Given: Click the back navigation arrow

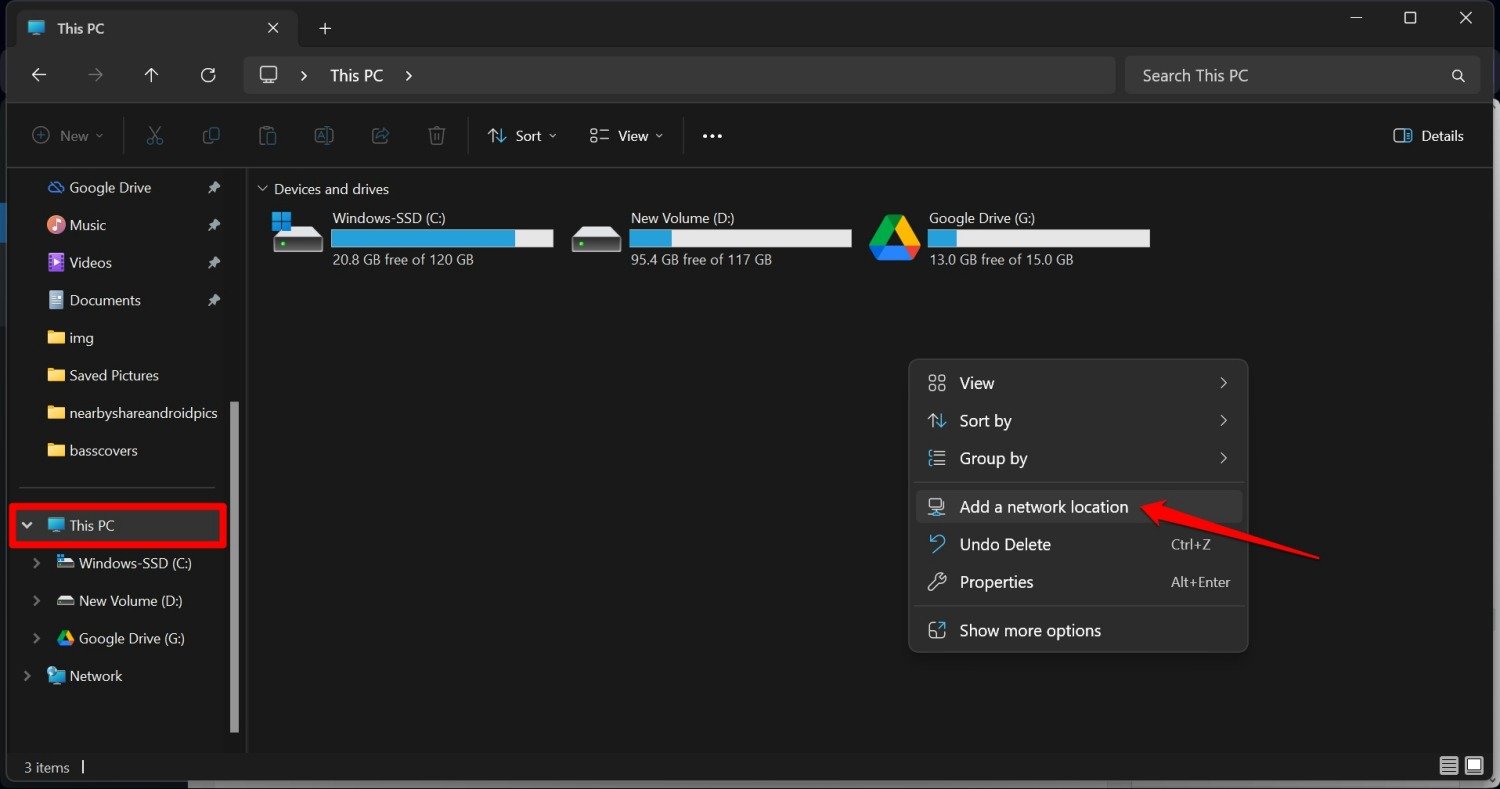Looking at the screenshot, I should tap(39, 75).
